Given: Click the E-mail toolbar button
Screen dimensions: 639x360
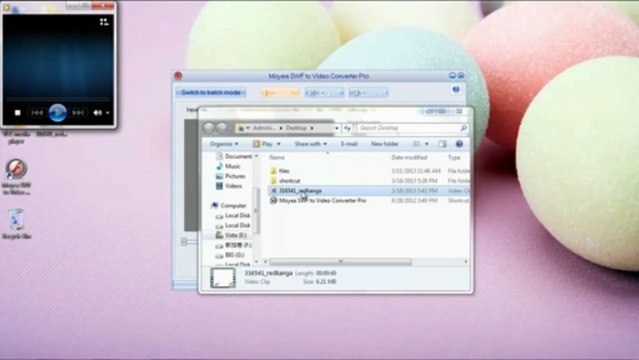Looking at the screenshot, I should (349, 144).
